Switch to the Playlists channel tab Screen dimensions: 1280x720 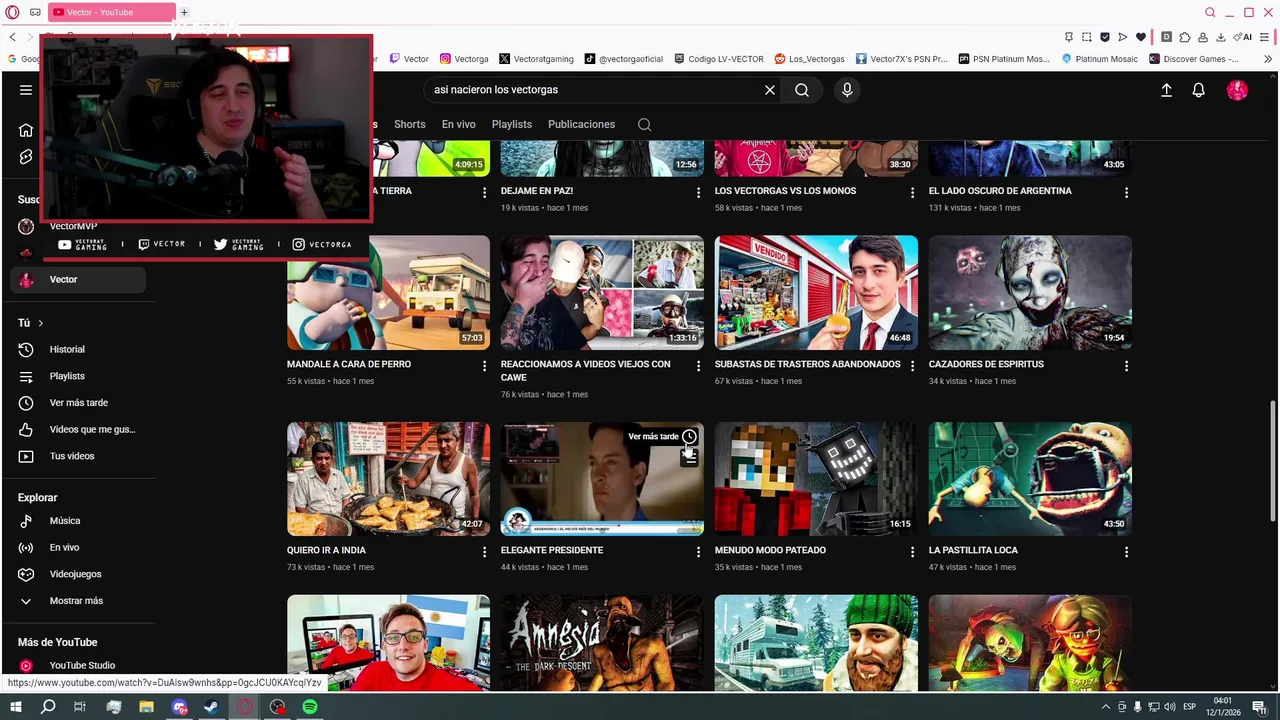[x=512, y=124]
